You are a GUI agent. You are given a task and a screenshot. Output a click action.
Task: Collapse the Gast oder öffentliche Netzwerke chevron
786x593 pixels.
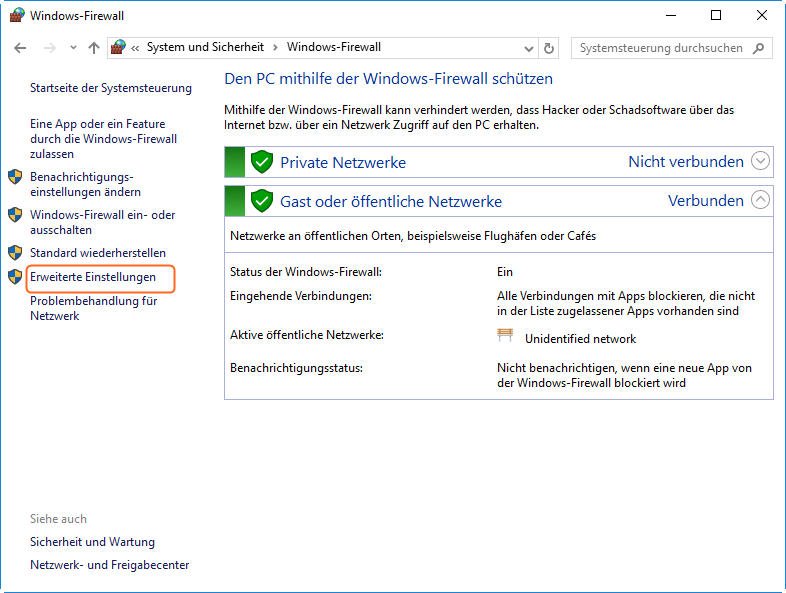(x=760, y=200)
